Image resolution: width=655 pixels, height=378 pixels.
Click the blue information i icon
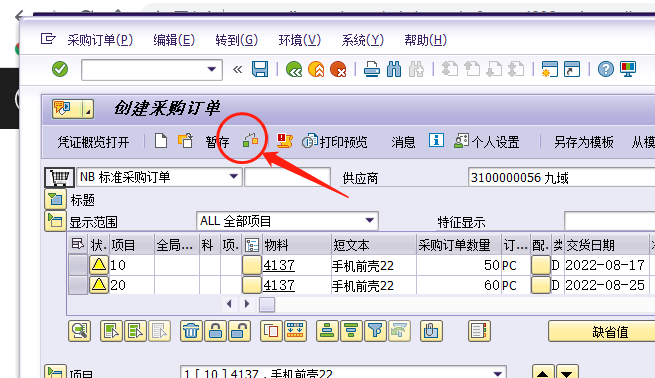436,140
